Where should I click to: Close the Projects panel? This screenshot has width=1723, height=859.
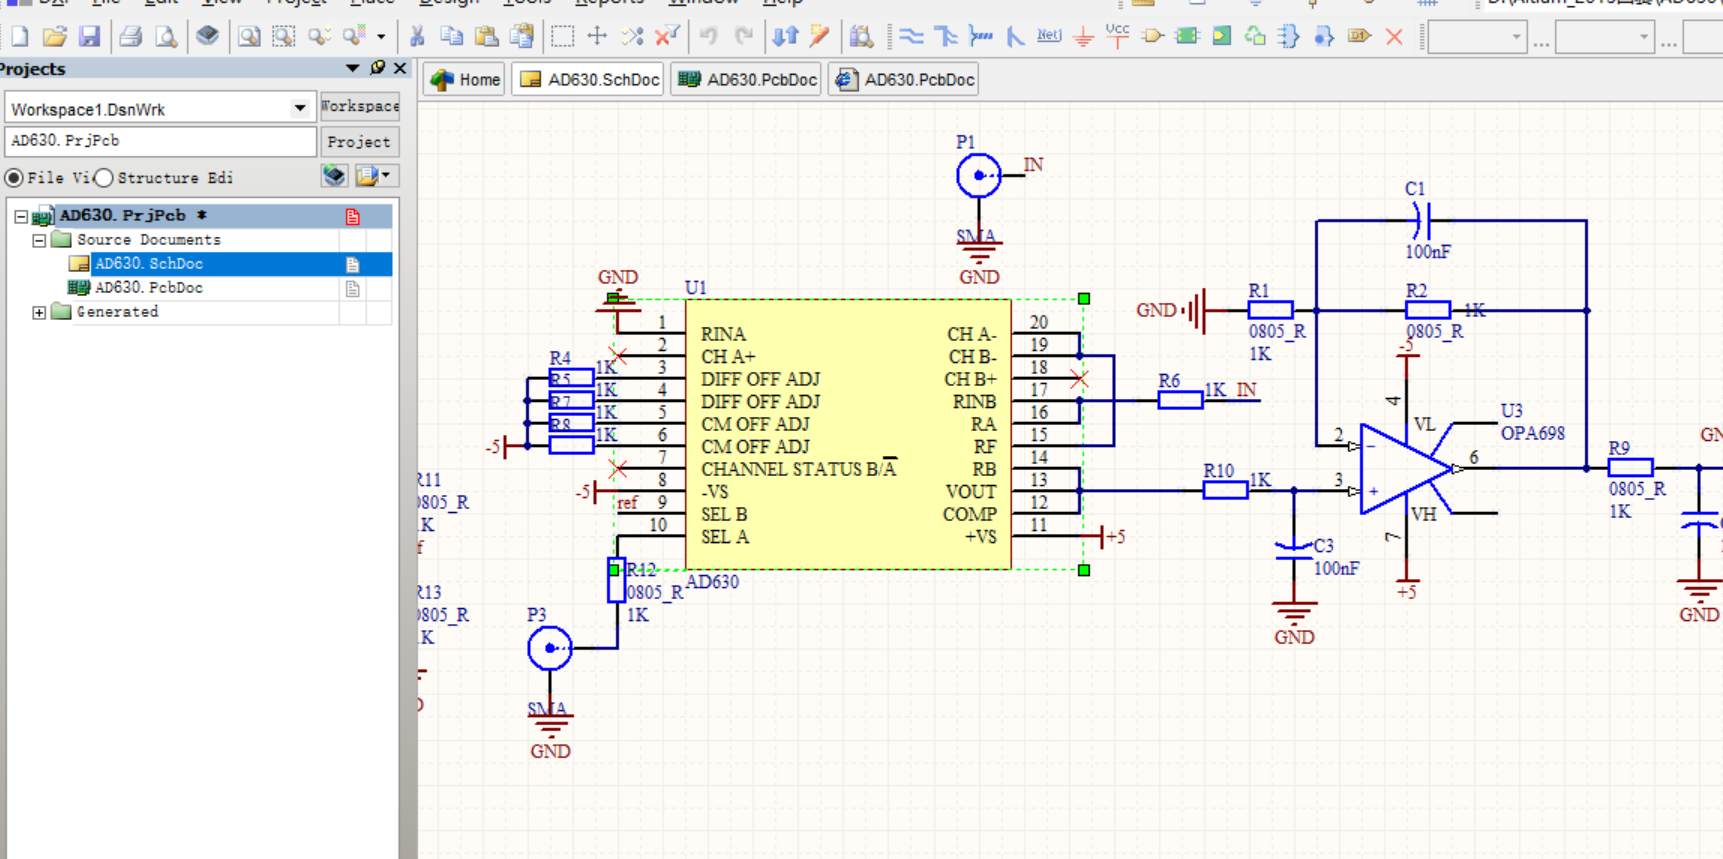point(400,68)
